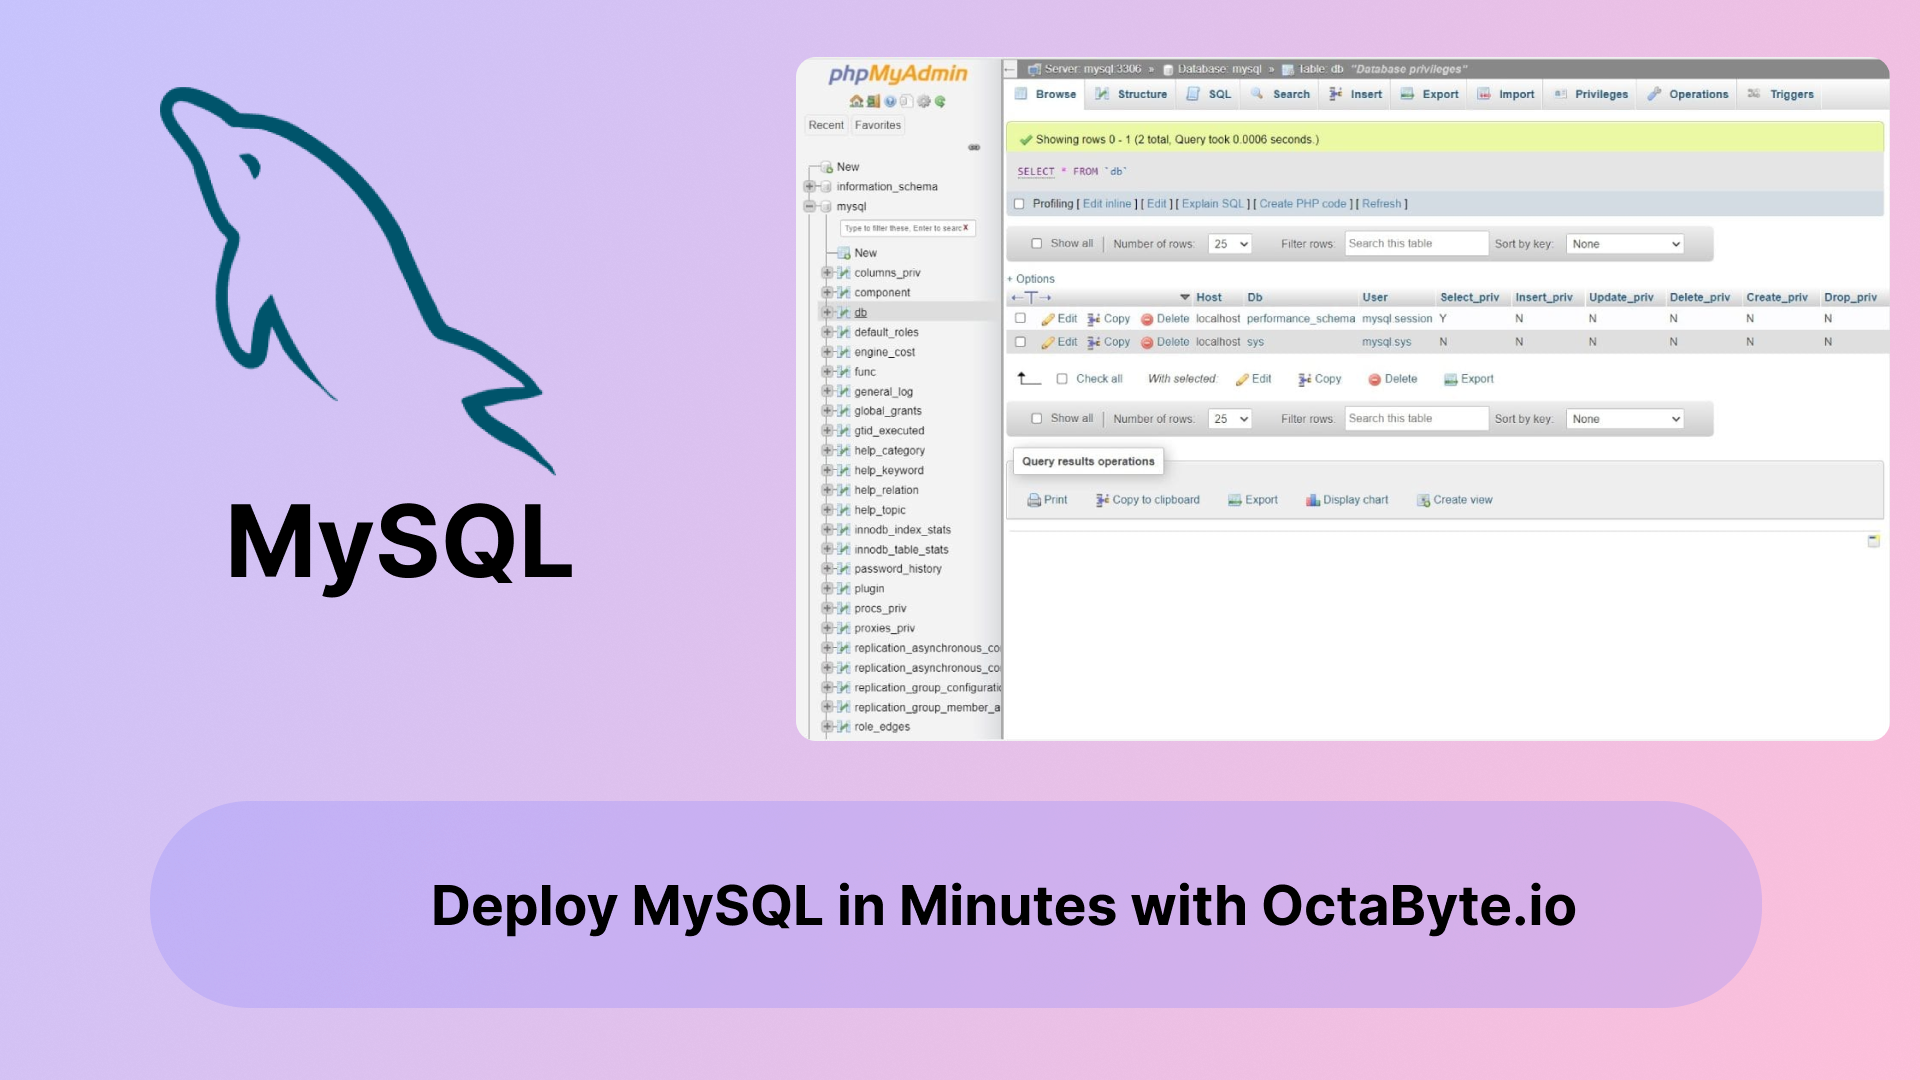
Task: Click the chain link icon in the navigation panel
Action: [x=974, y=147]
